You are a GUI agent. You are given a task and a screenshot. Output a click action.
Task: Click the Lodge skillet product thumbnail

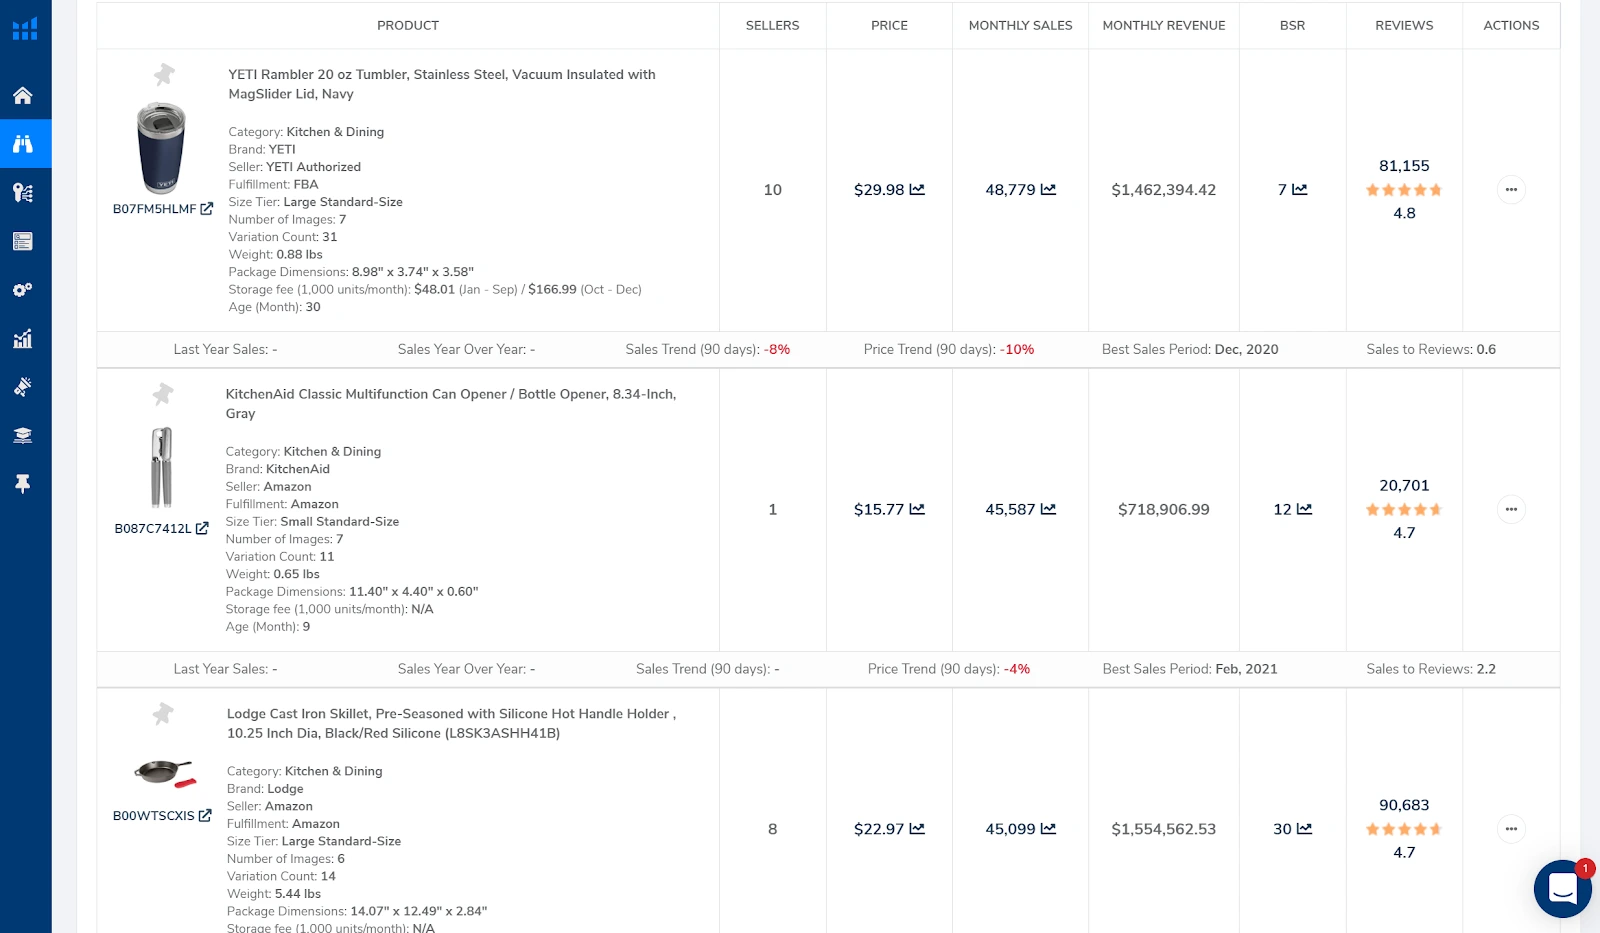tap(164, 773)
